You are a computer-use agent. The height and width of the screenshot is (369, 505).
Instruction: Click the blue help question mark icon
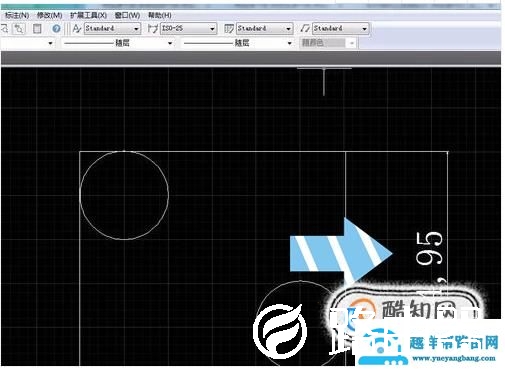56,29
